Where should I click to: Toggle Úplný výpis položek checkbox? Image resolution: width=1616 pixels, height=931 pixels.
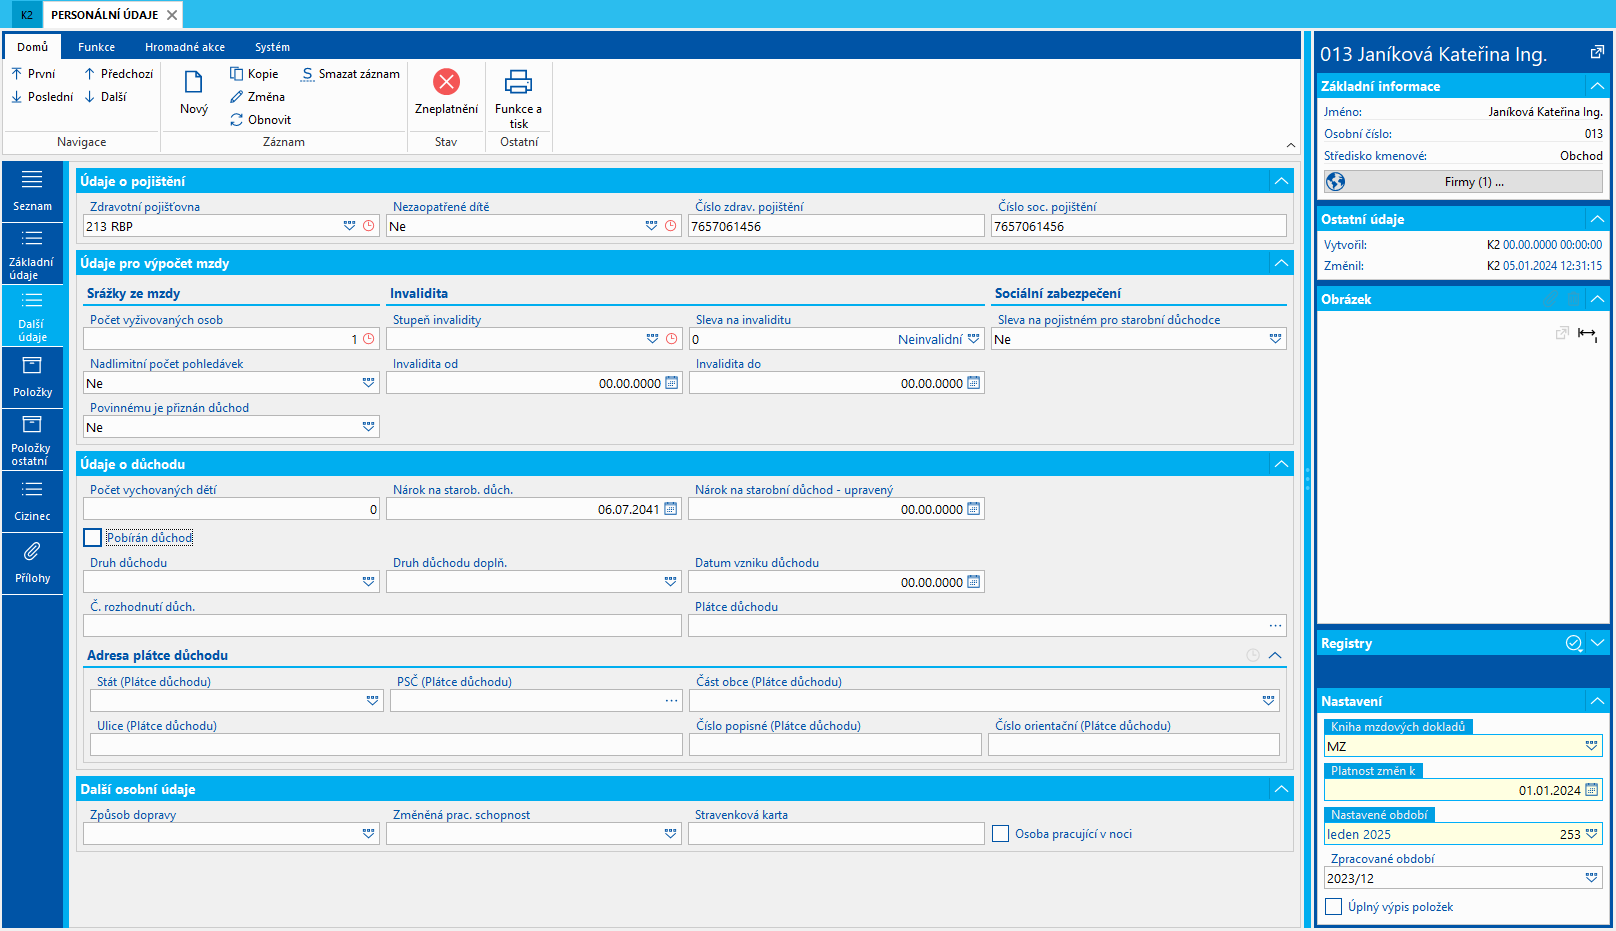(x=1333, y=907)
